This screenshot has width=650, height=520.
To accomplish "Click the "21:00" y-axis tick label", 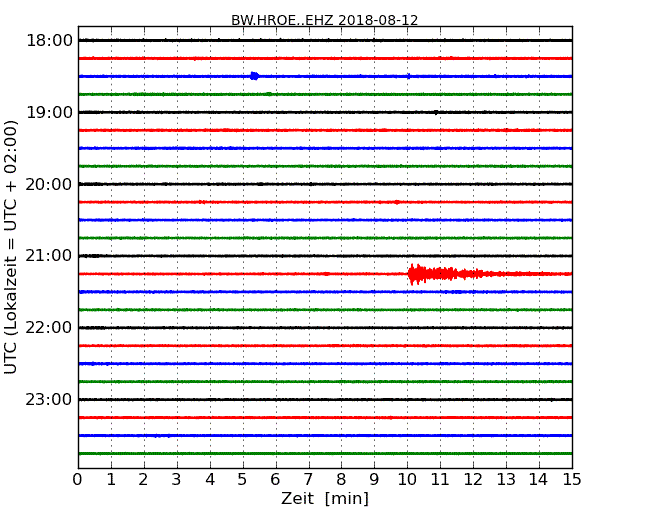I will [x=49, y=256].
